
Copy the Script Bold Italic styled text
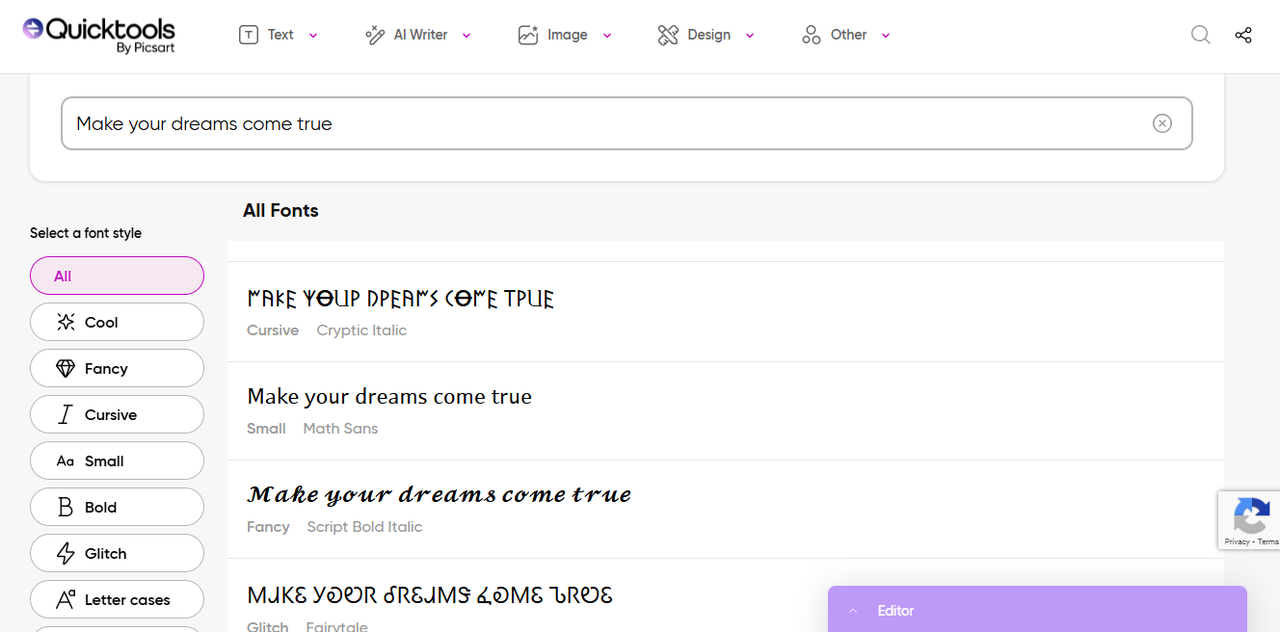click(439, 495)
